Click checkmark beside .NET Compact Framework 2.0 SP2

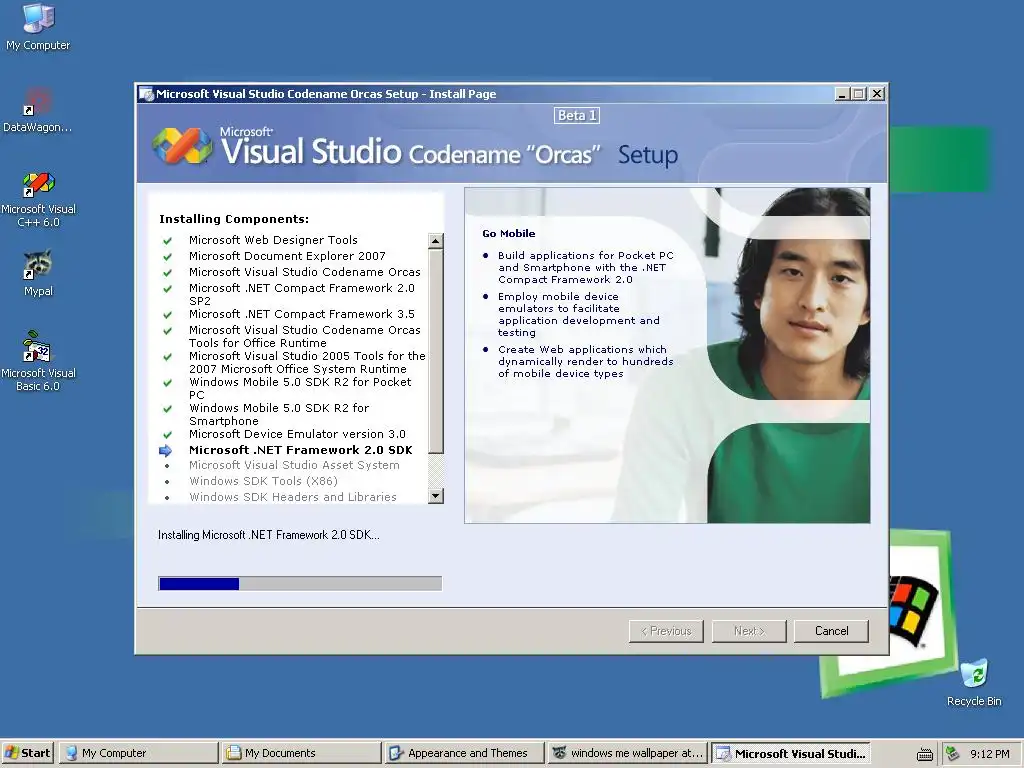click(168, 289)
